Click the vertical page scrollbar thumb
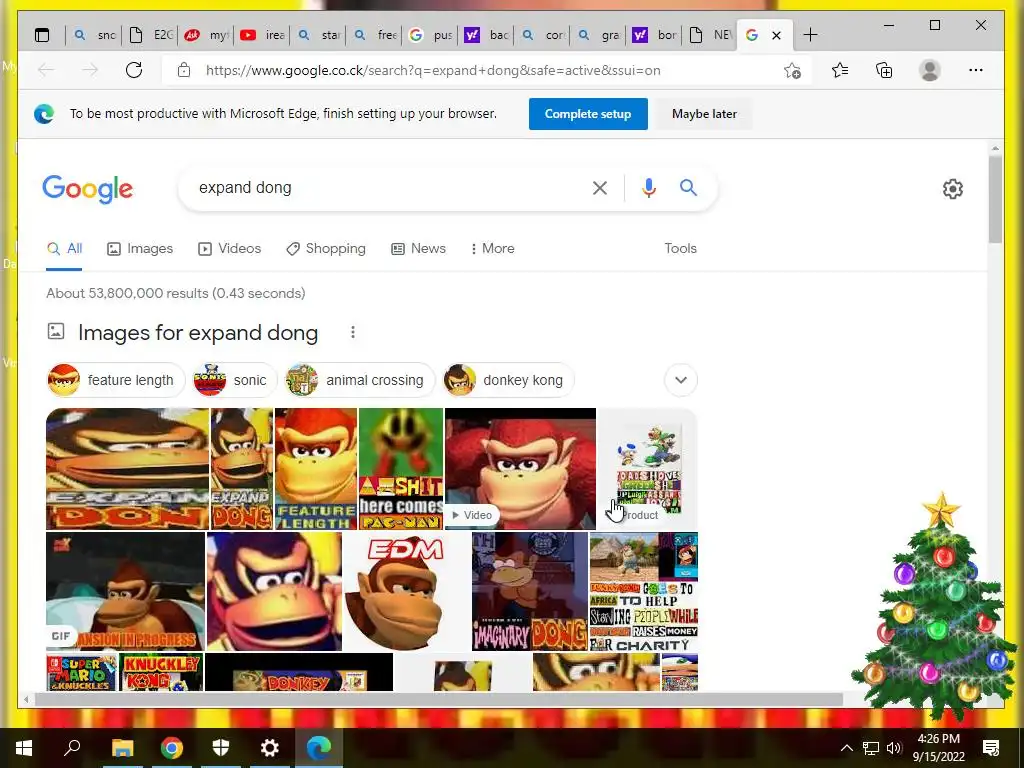The height and width of the screenshot is (768, 1024). pos(995,200)
